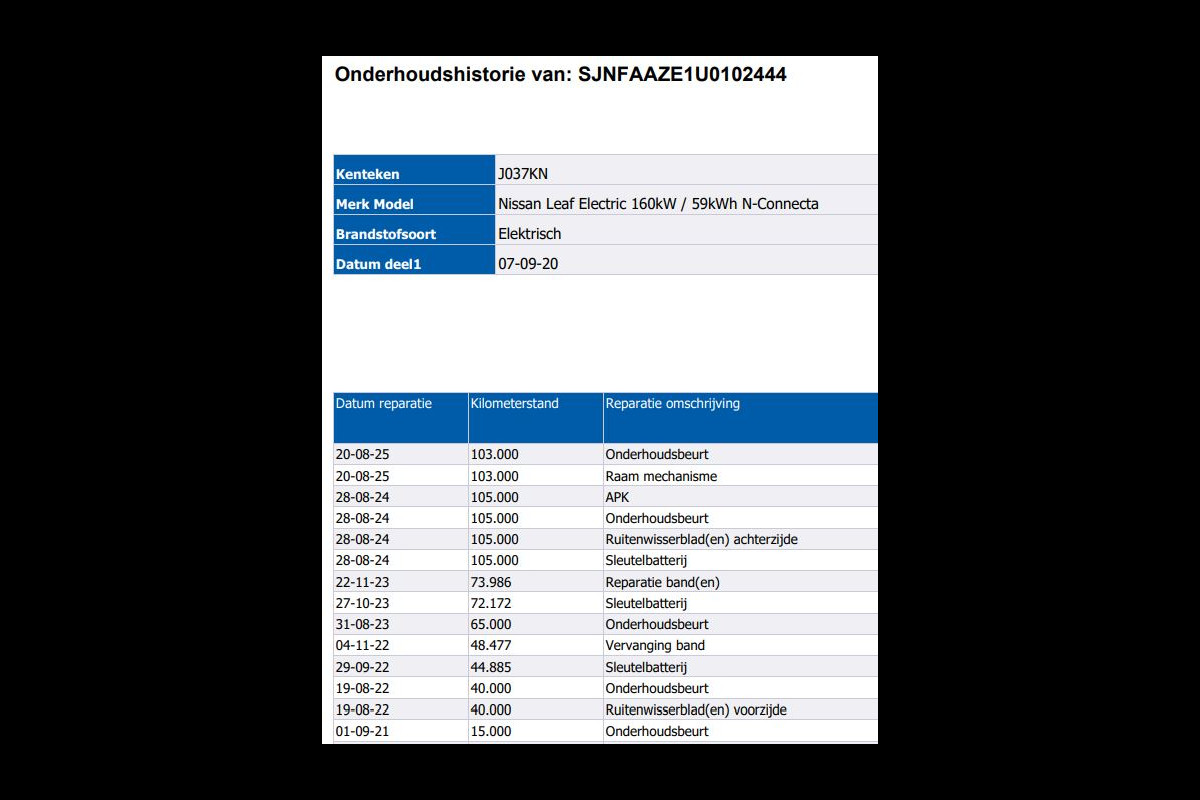Screen dimensions: 1200x800
Task: Click the Kilometerstand column header
Action: coord(515,404)
